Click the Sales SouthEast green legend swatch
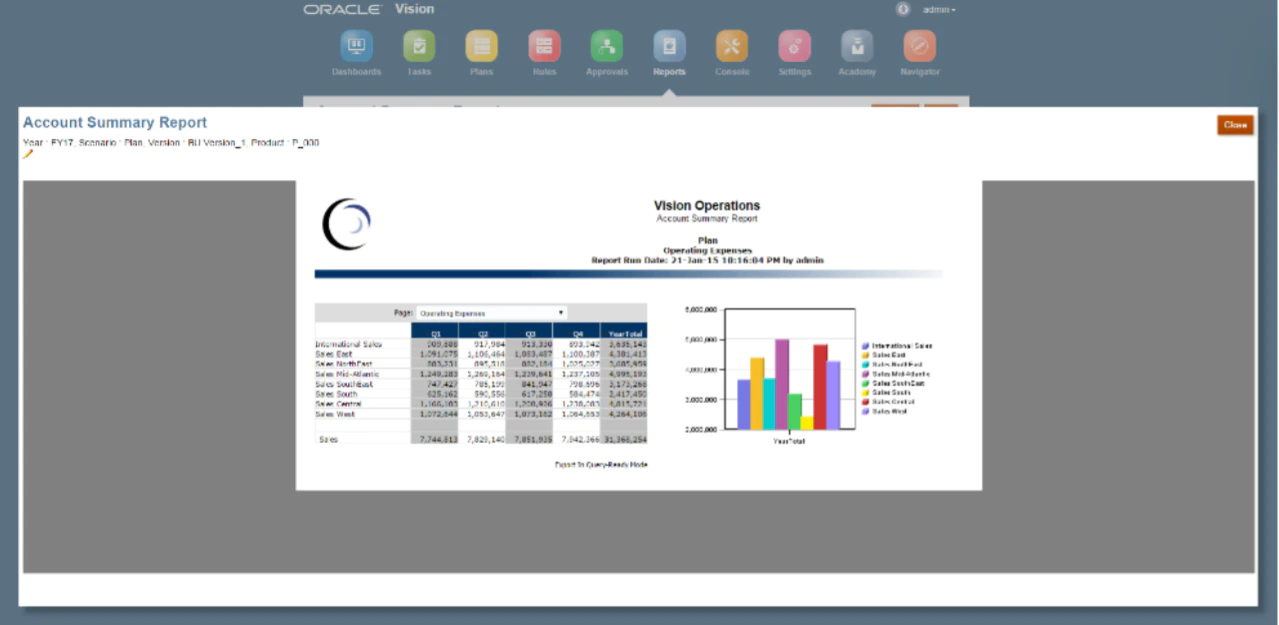 click(x=866, y=383)
